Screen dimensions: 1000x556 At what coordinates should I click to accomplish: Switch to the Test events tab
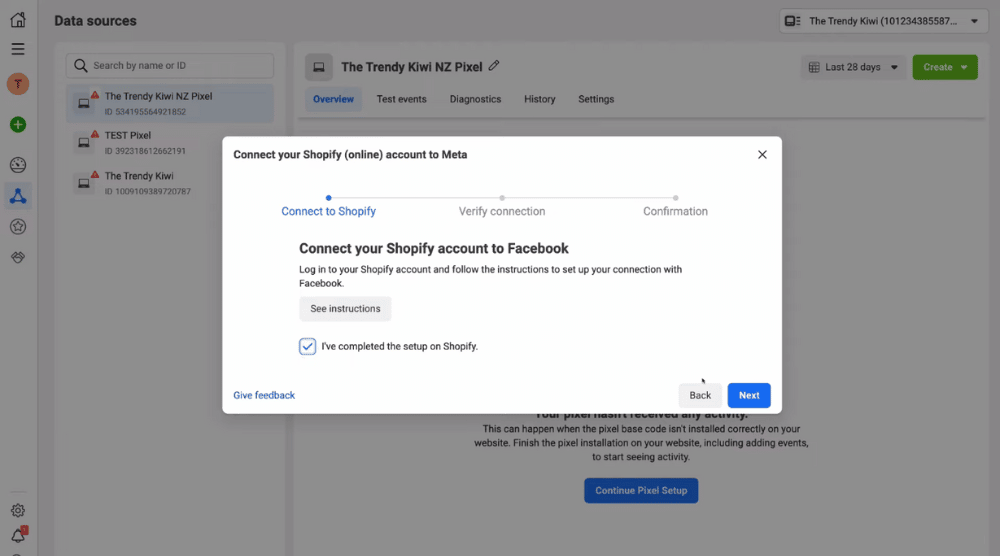(401, 99)
